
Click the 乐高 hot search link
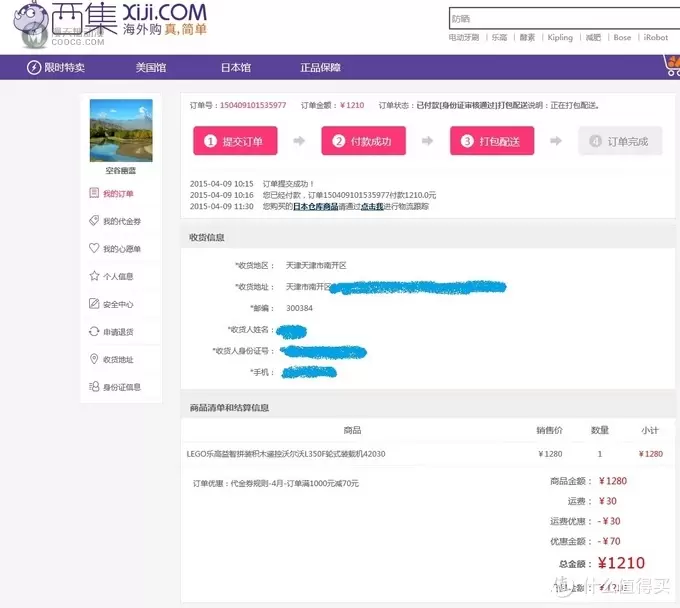499,37
